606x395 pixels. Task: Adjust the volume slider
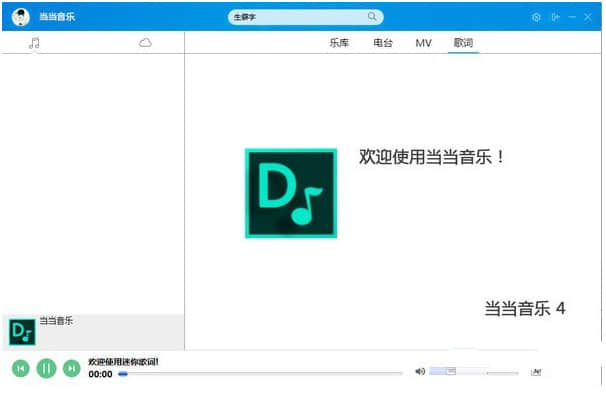tap(458, 371)
